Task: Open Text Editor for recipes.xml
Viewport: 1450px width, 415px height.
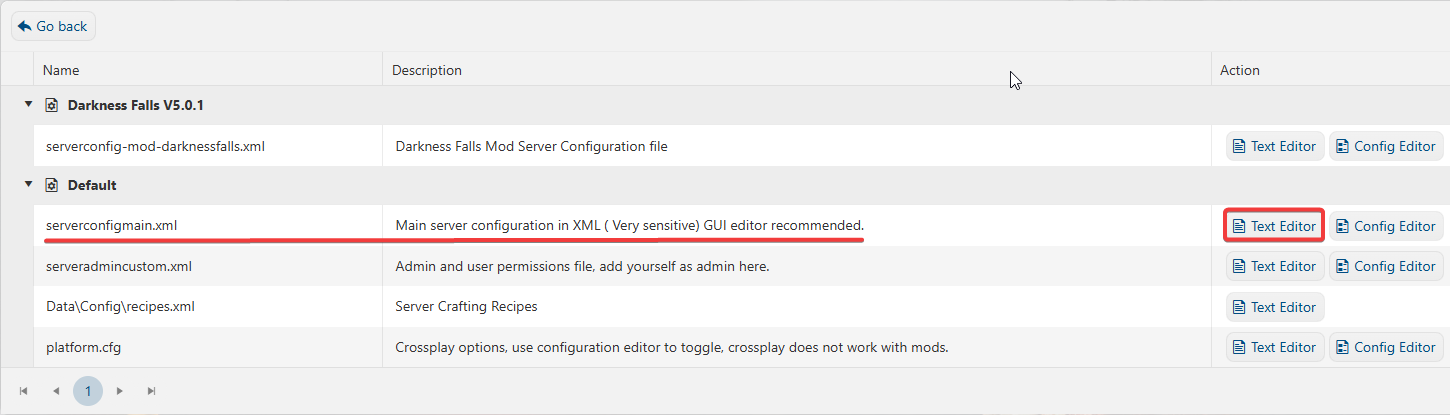Action: point(1275,307)
